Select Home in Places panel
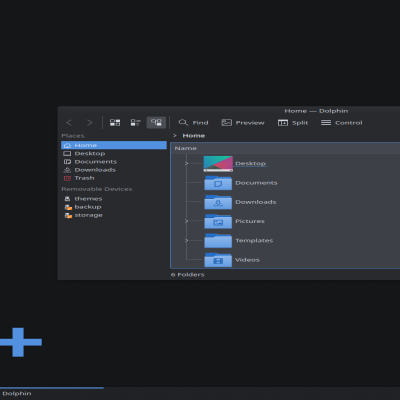The image size is (400, 400). click(x=114, y=145)
